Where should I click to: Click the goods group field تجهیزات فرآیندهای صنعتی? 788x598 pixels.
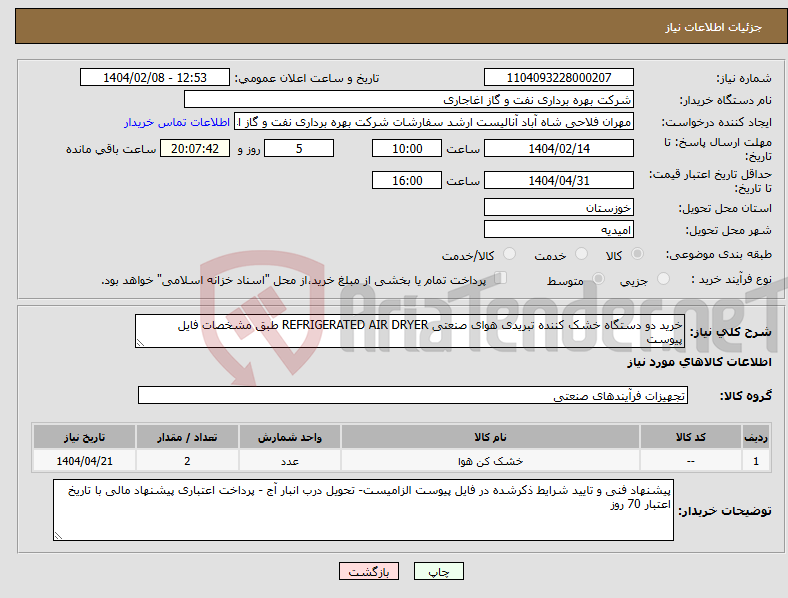413,395
